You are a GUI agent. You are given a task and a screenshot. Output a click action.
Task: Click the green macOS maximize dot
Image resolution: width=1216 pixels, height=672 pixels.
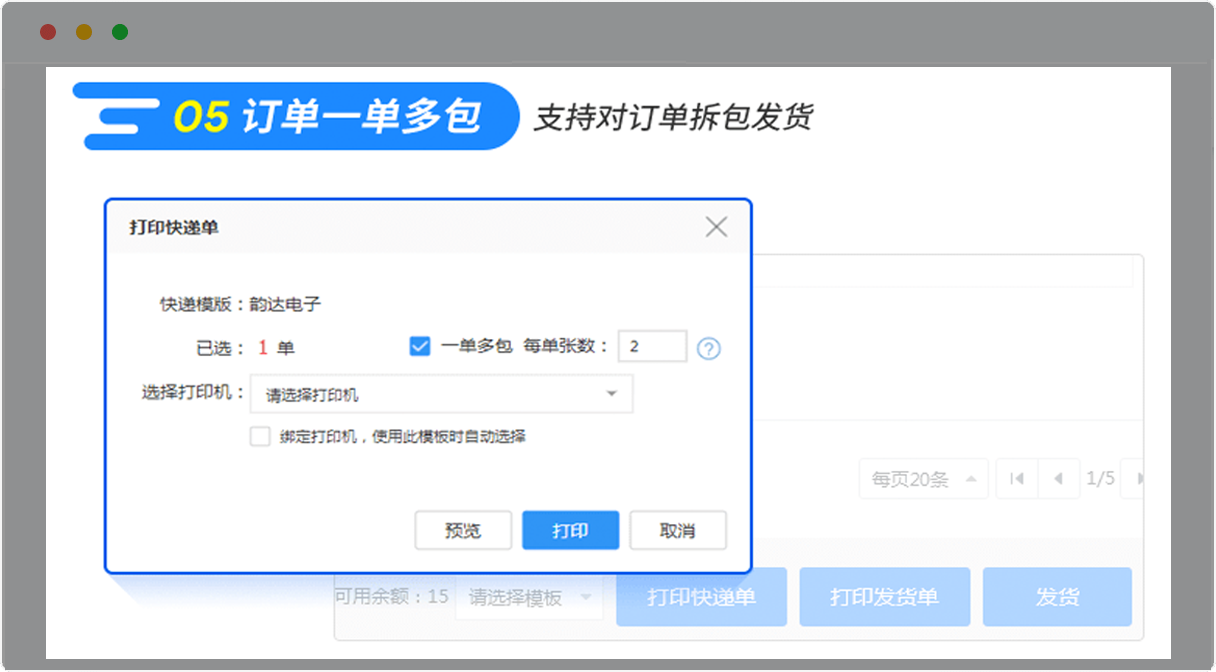click(x=120, y=32)
